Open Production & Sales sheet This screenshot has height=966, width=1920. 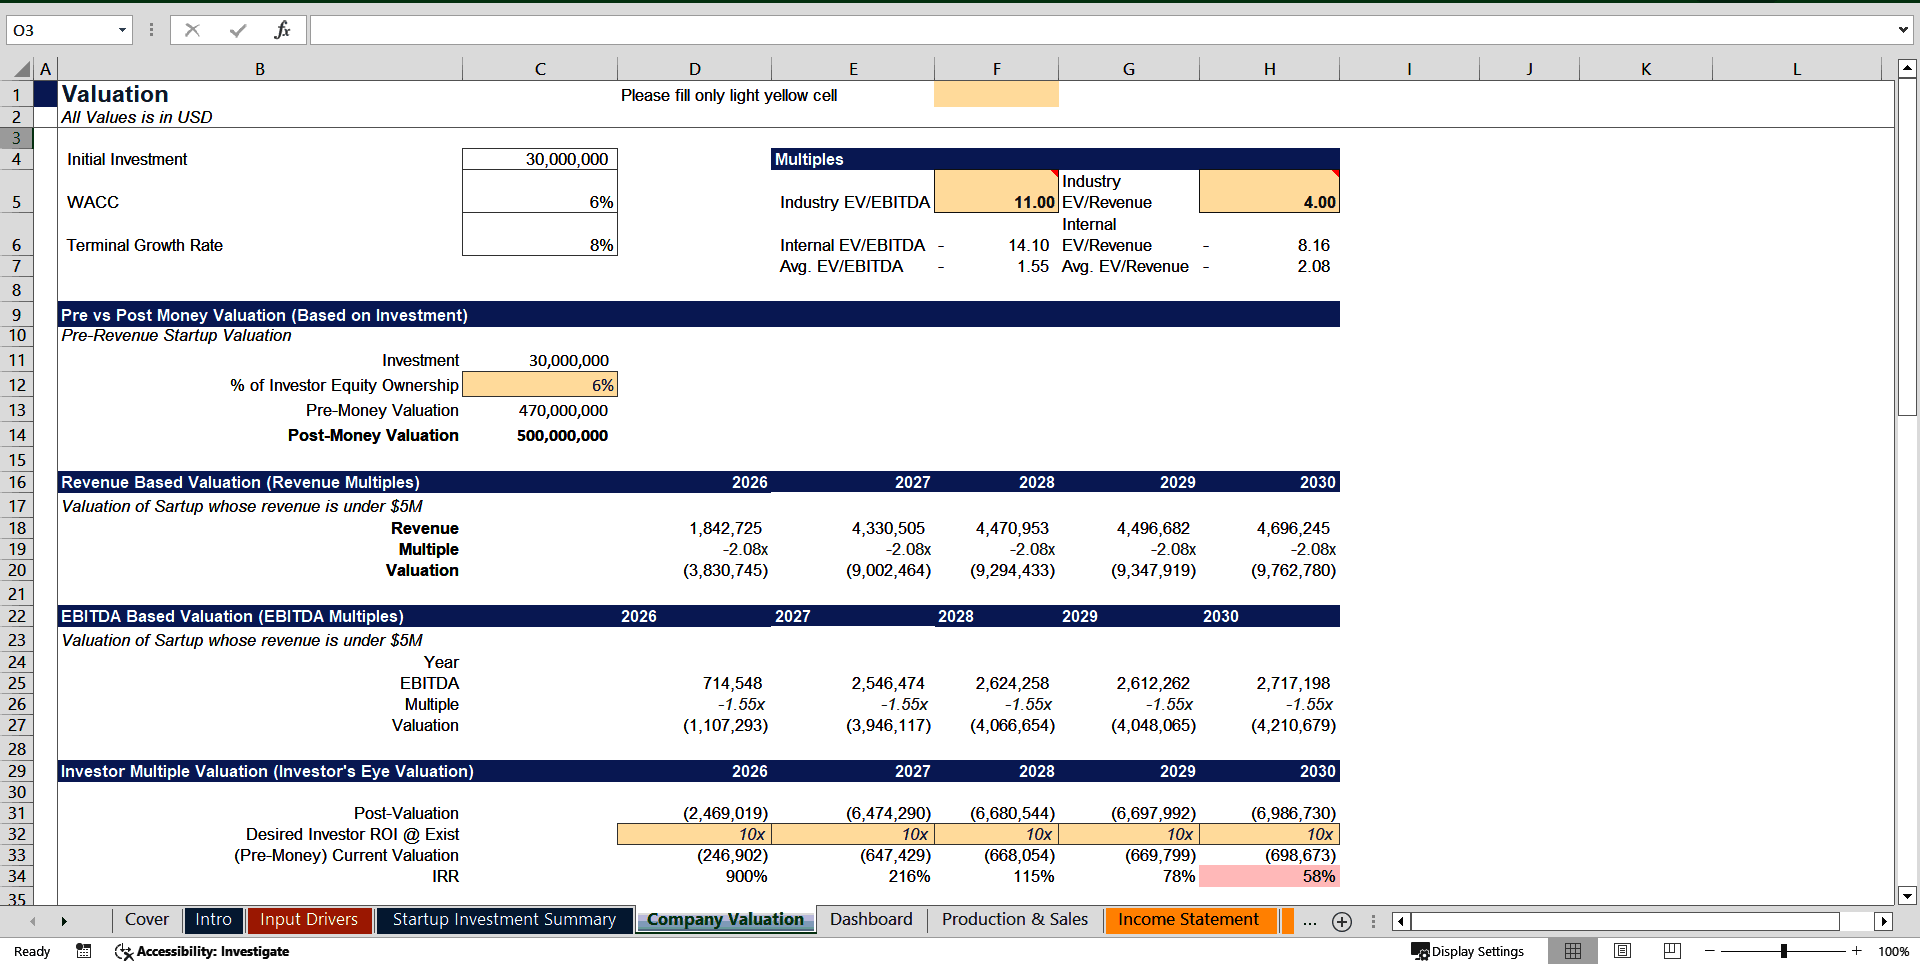[x=1015, y=920]
